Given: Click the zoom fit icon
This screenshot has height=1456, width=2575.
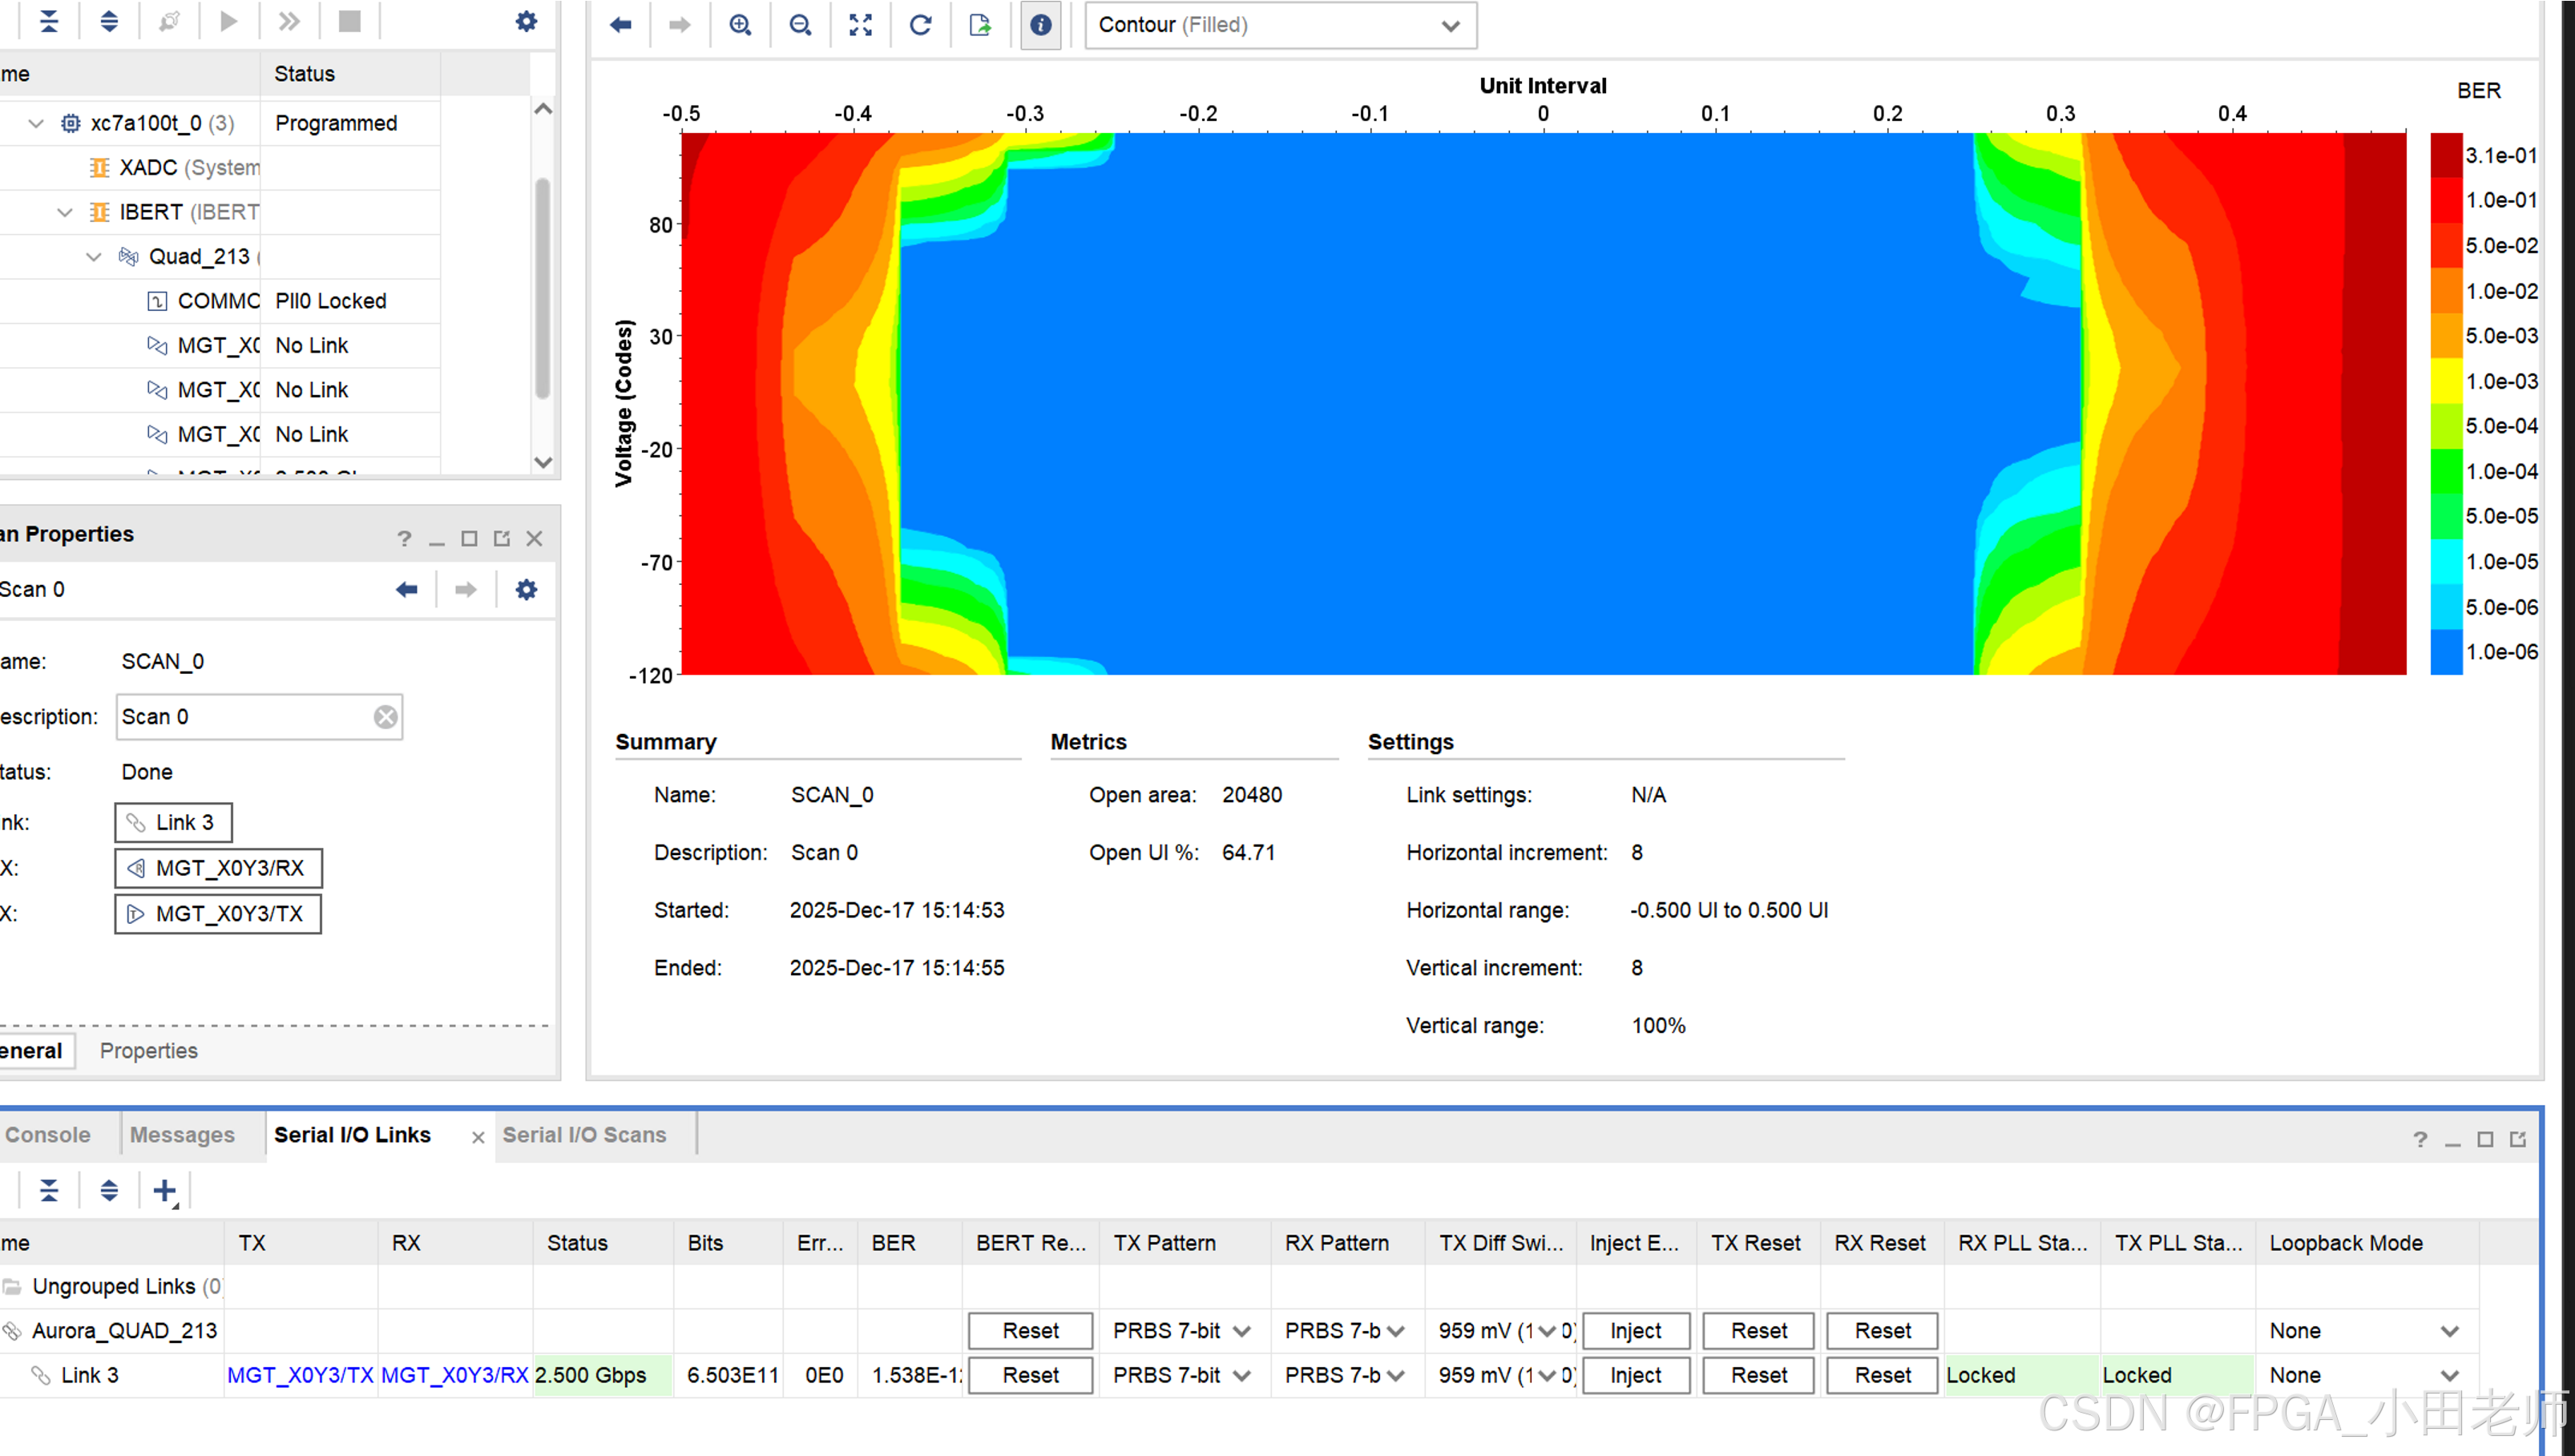Looking at the screenshot, I should tap(860, 24).
